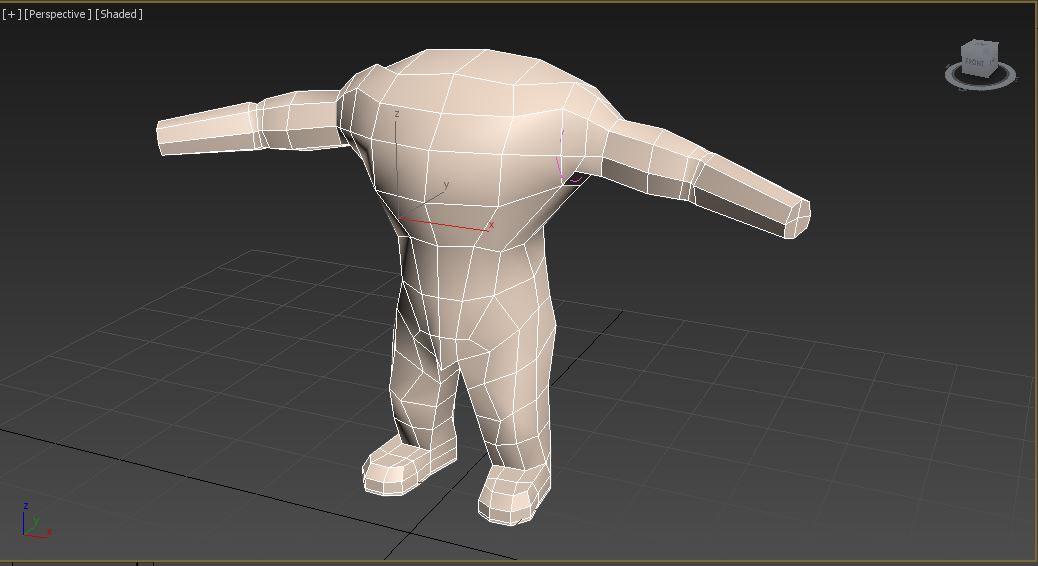Click the Z axis label of gizmo
Image resolution: width=1038 pixels, height=566 pixels.
tap(397, 114)
